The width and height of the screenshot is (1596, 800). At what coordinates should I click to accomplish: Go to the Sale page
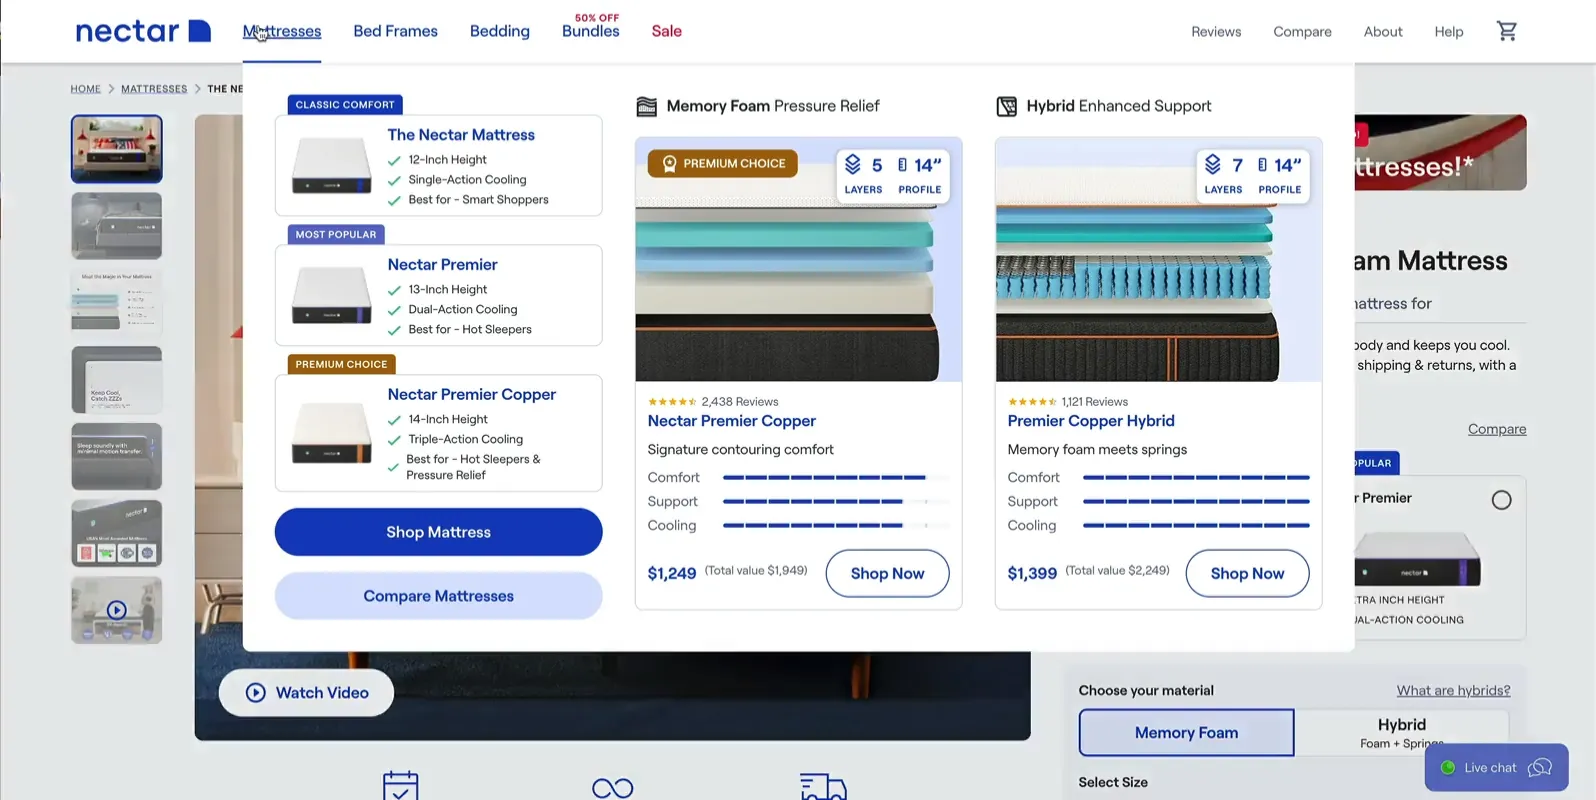666,31
